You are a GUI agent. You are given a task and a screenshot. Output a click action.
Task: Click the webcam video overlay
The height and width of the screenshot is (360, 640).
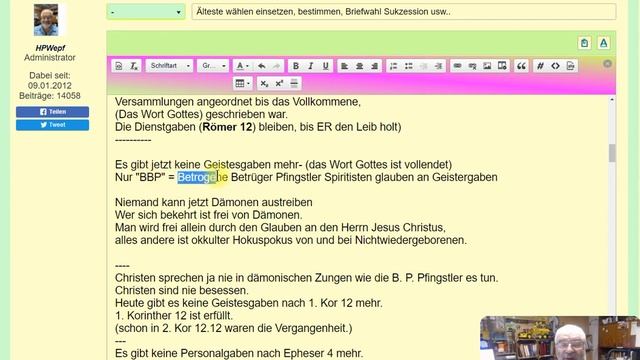[560, 338]
